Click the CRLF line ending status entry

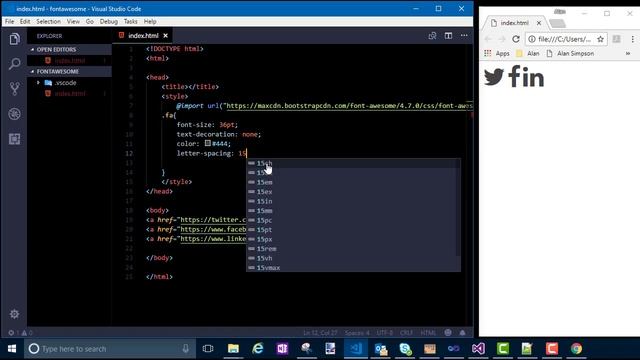406,333
